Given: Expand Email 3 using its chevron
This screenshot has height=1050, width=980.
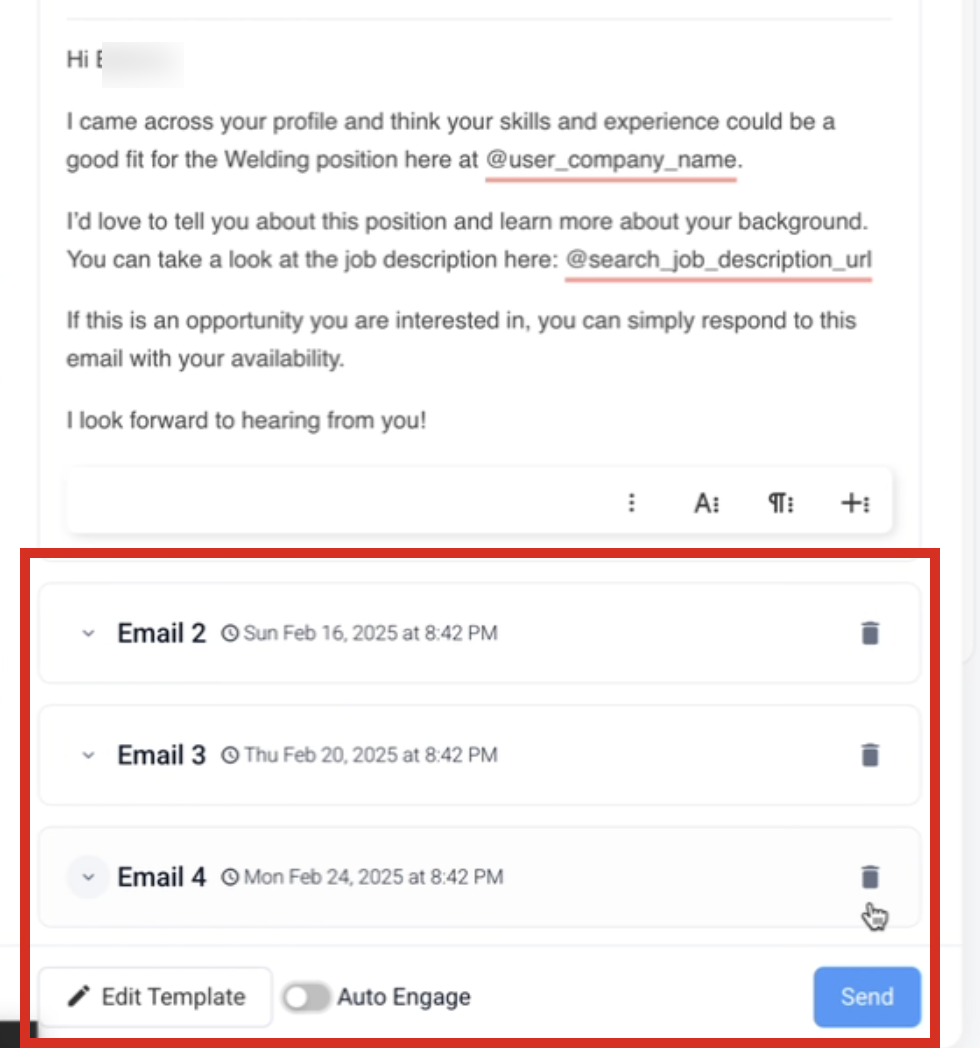Looking at the screenshot, I should click(88, 755).
